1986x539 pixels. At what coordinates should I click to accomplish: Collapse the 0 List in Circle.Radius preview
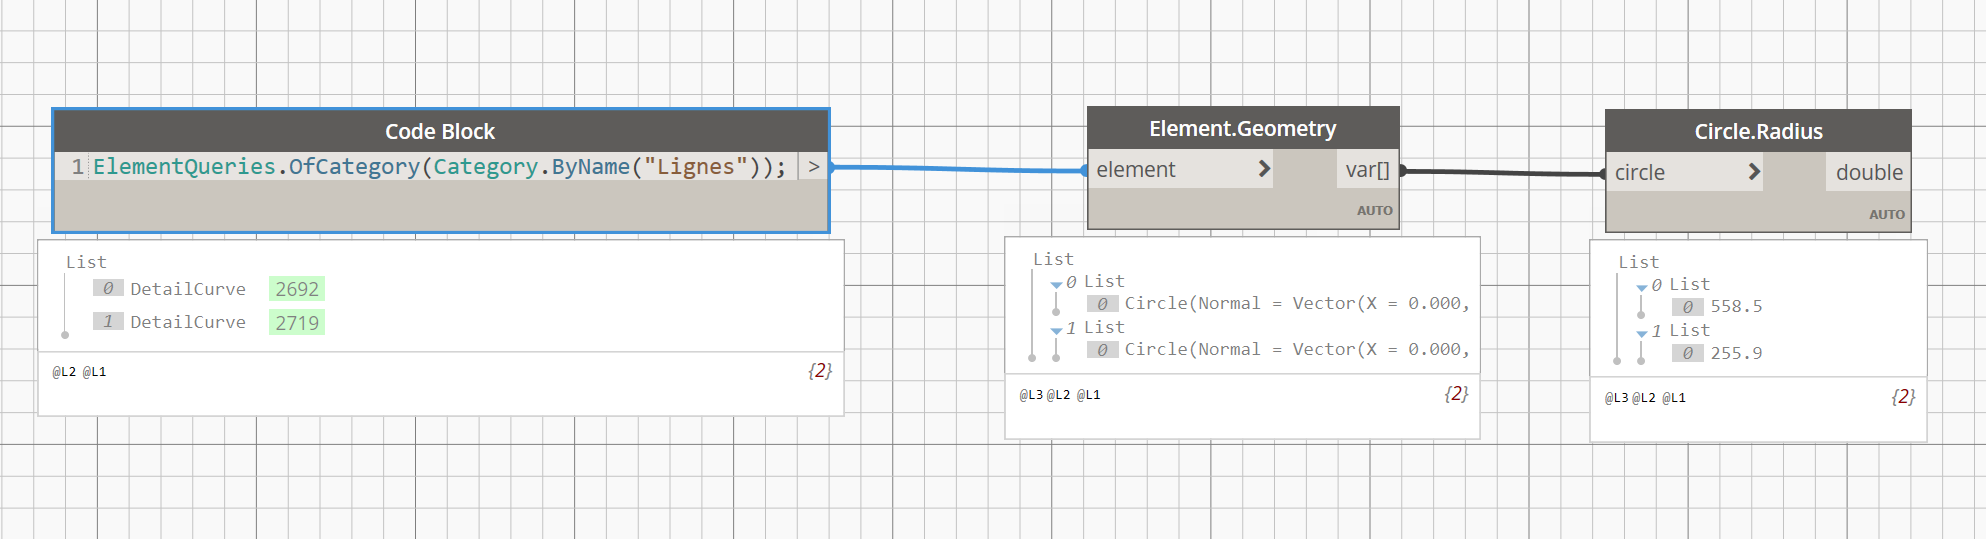(x=1641, y=287)
